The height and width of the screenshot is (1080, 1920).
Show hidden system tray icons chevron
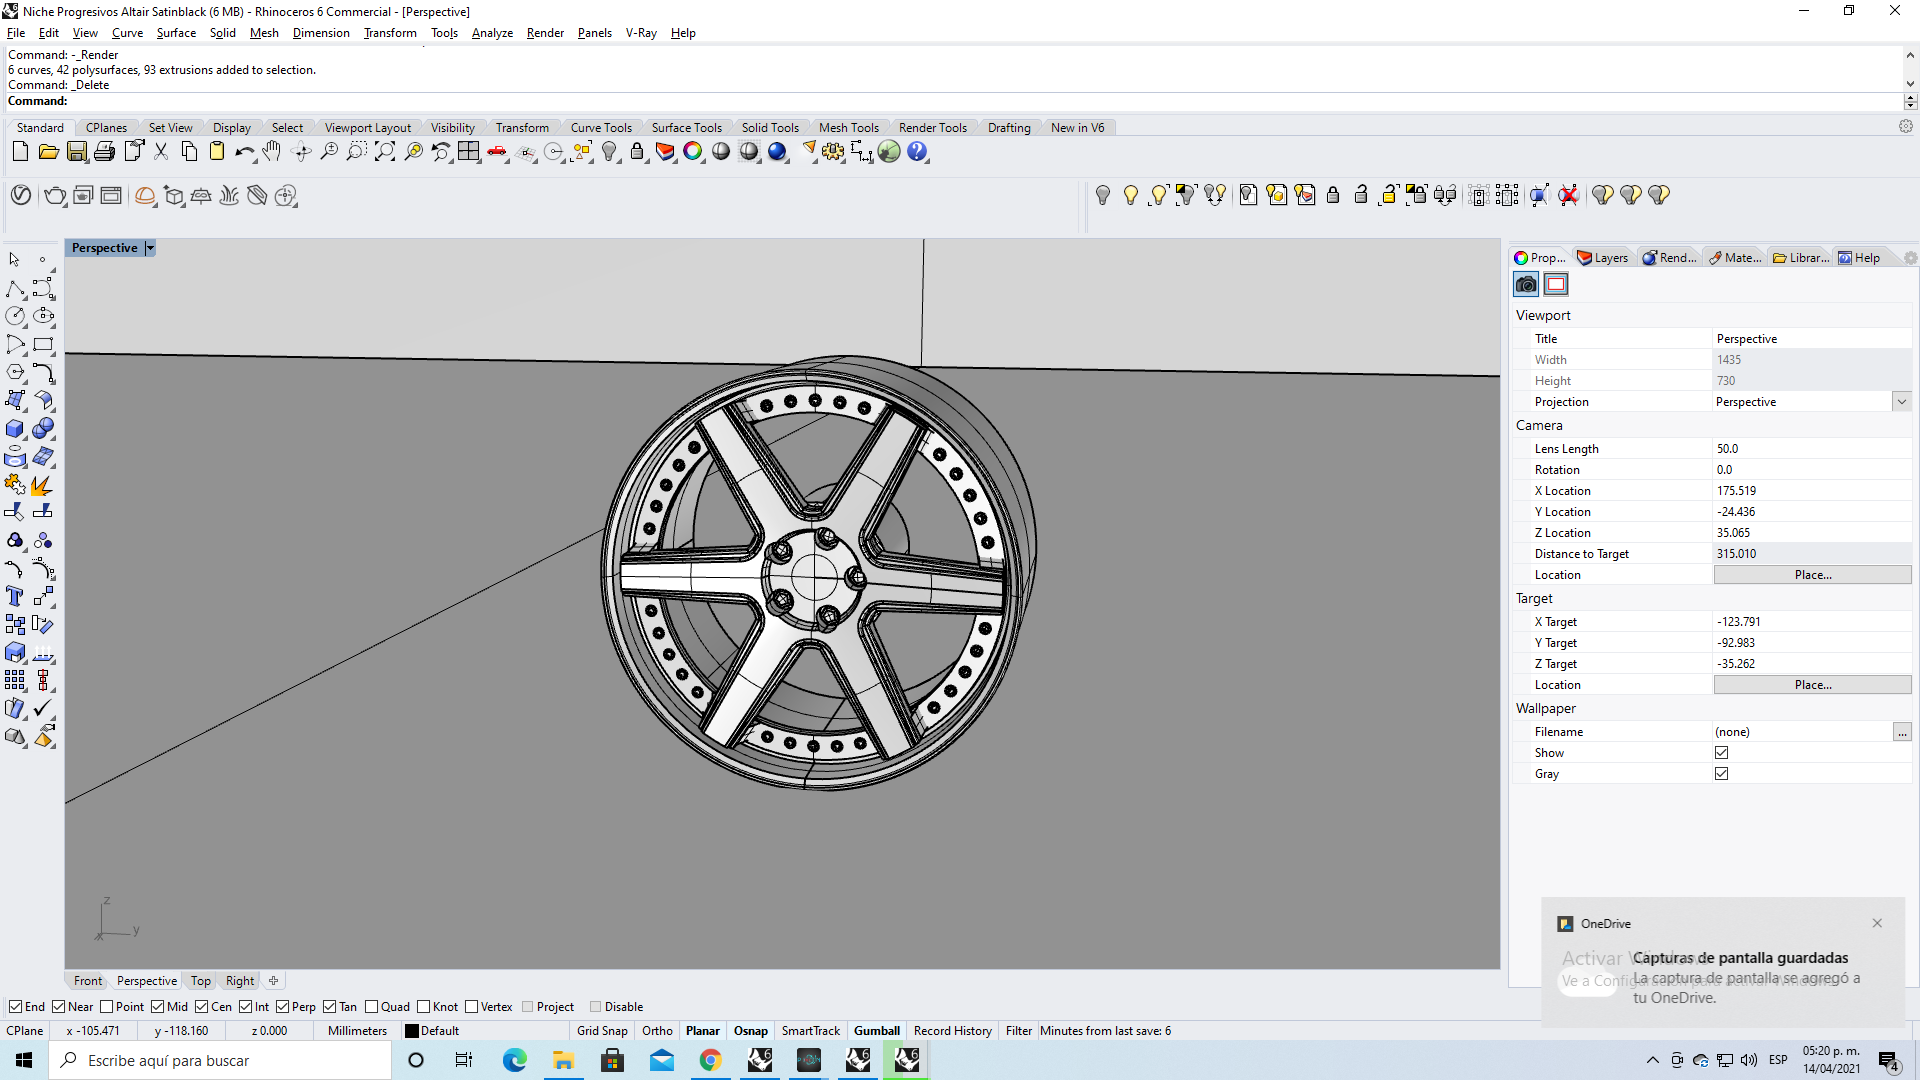[1652, 1060]
